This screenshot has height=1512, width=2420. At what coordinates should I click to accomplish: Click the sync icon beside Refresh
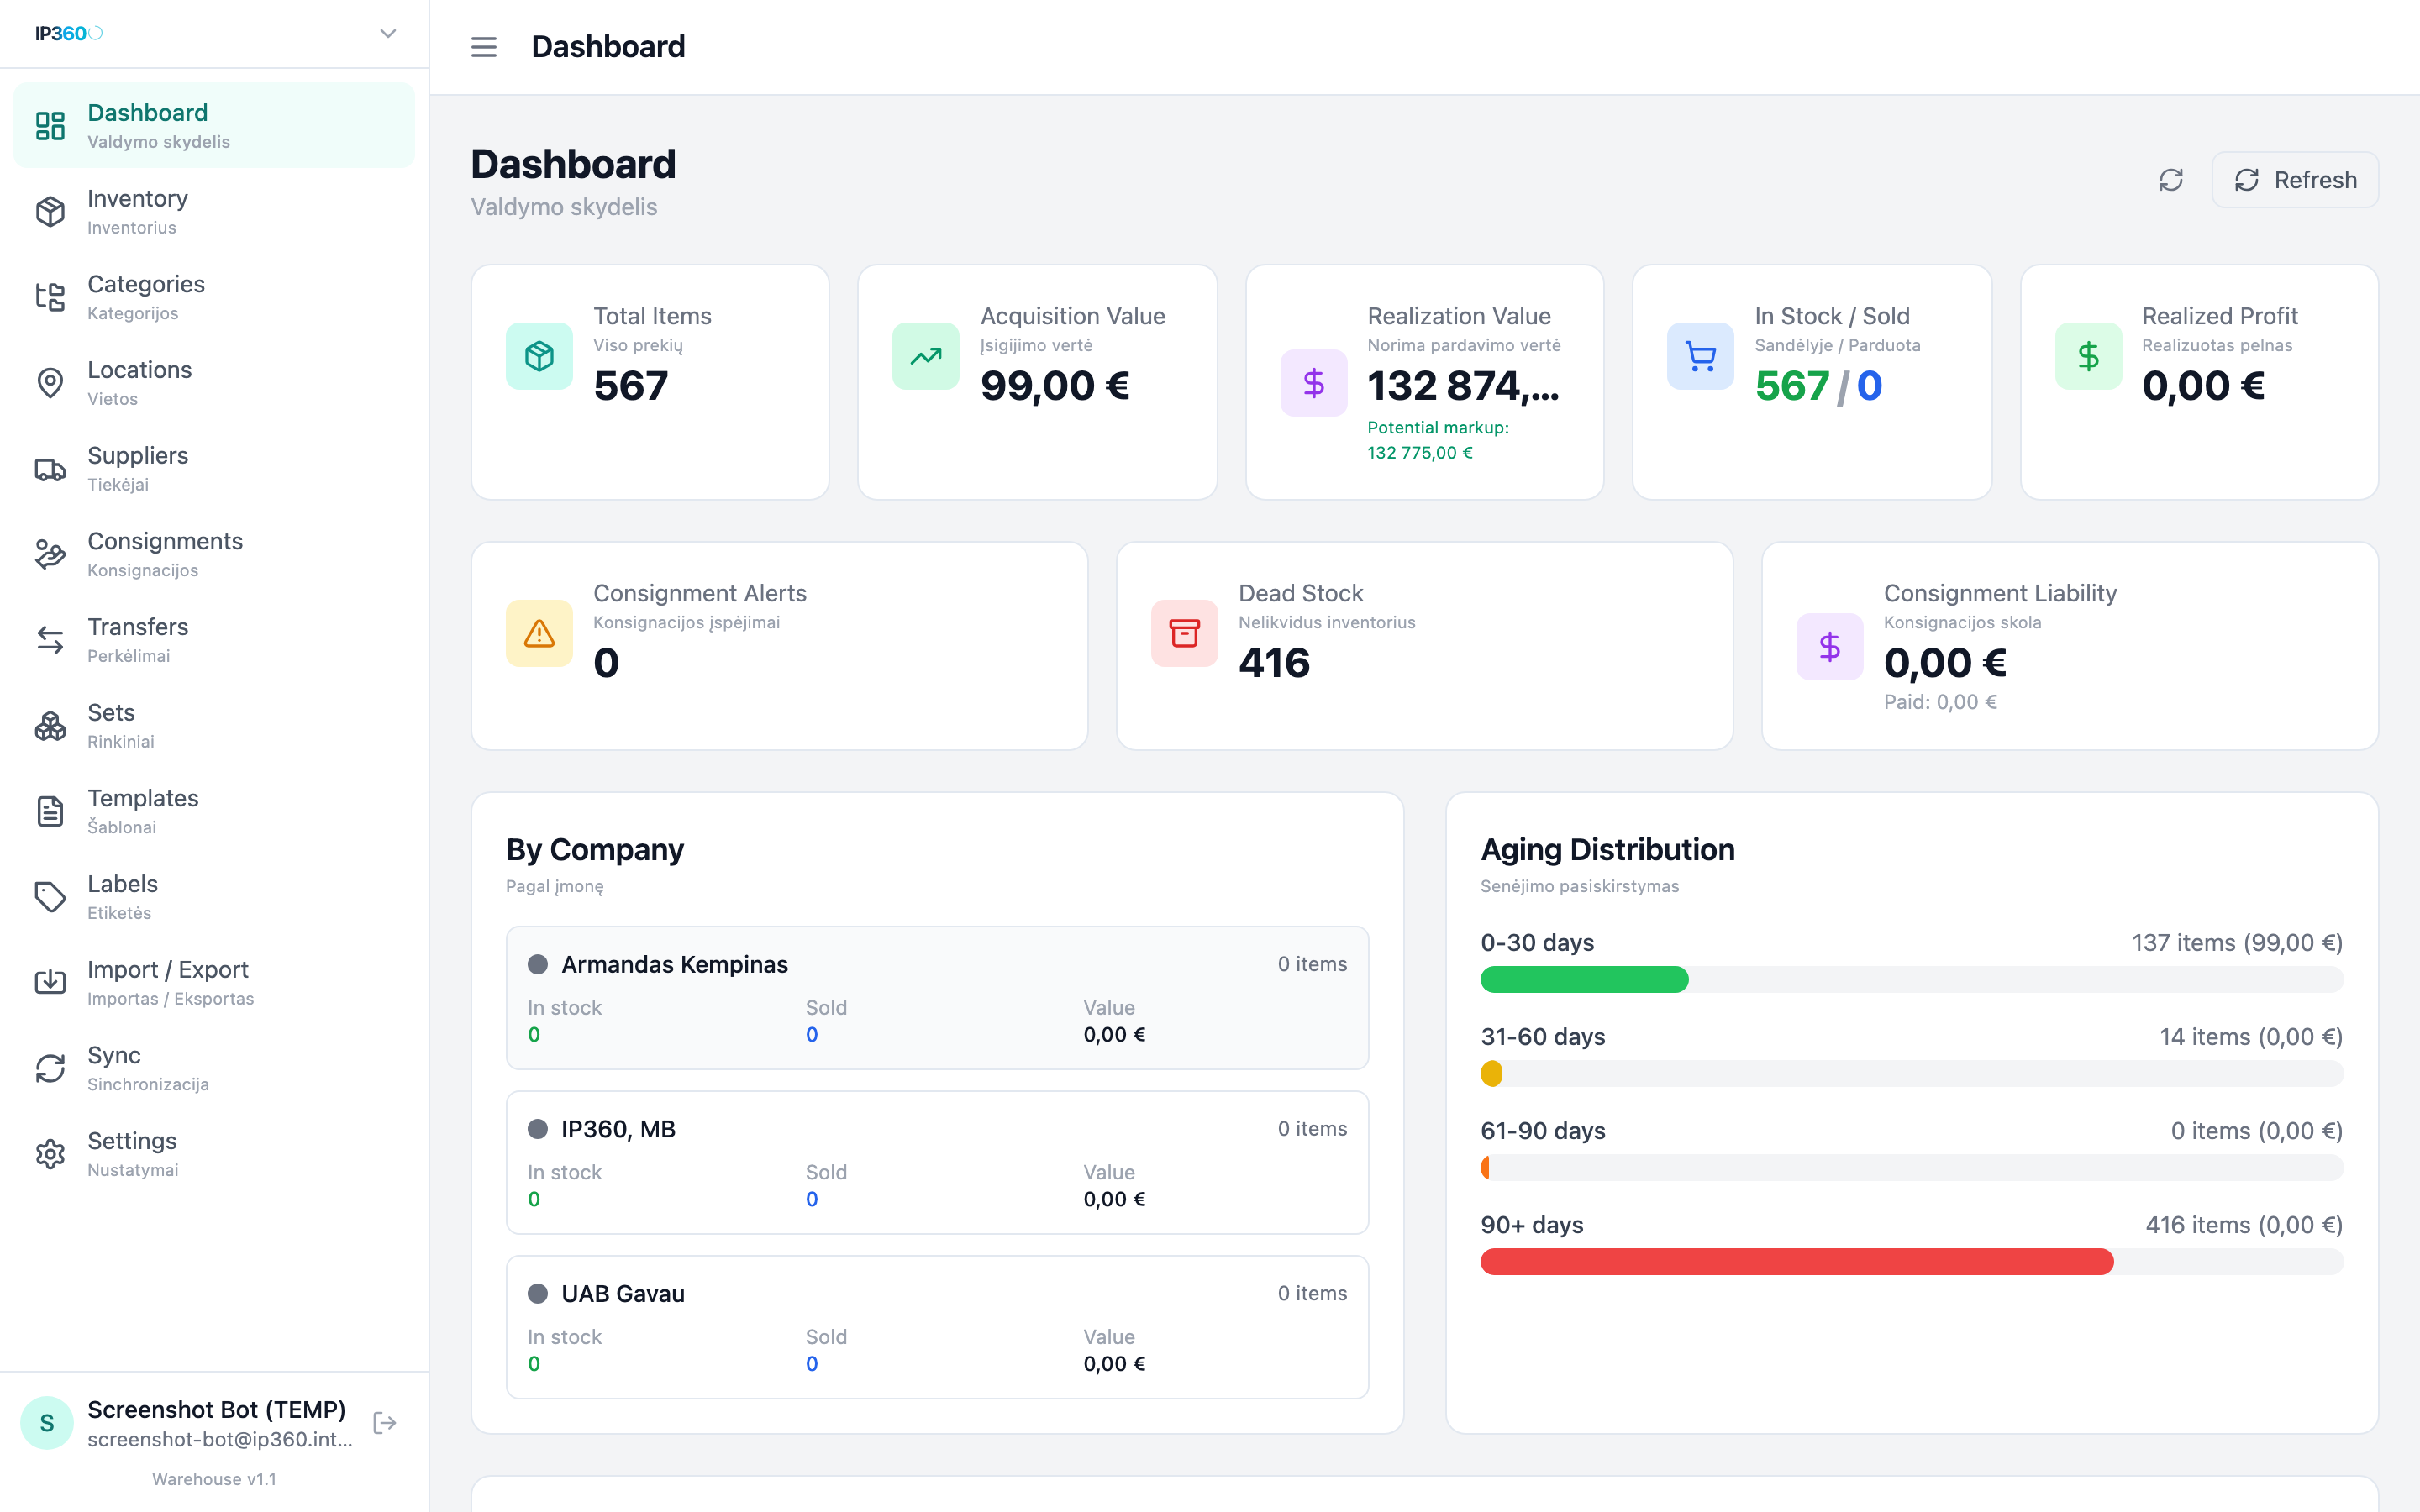2171,180
